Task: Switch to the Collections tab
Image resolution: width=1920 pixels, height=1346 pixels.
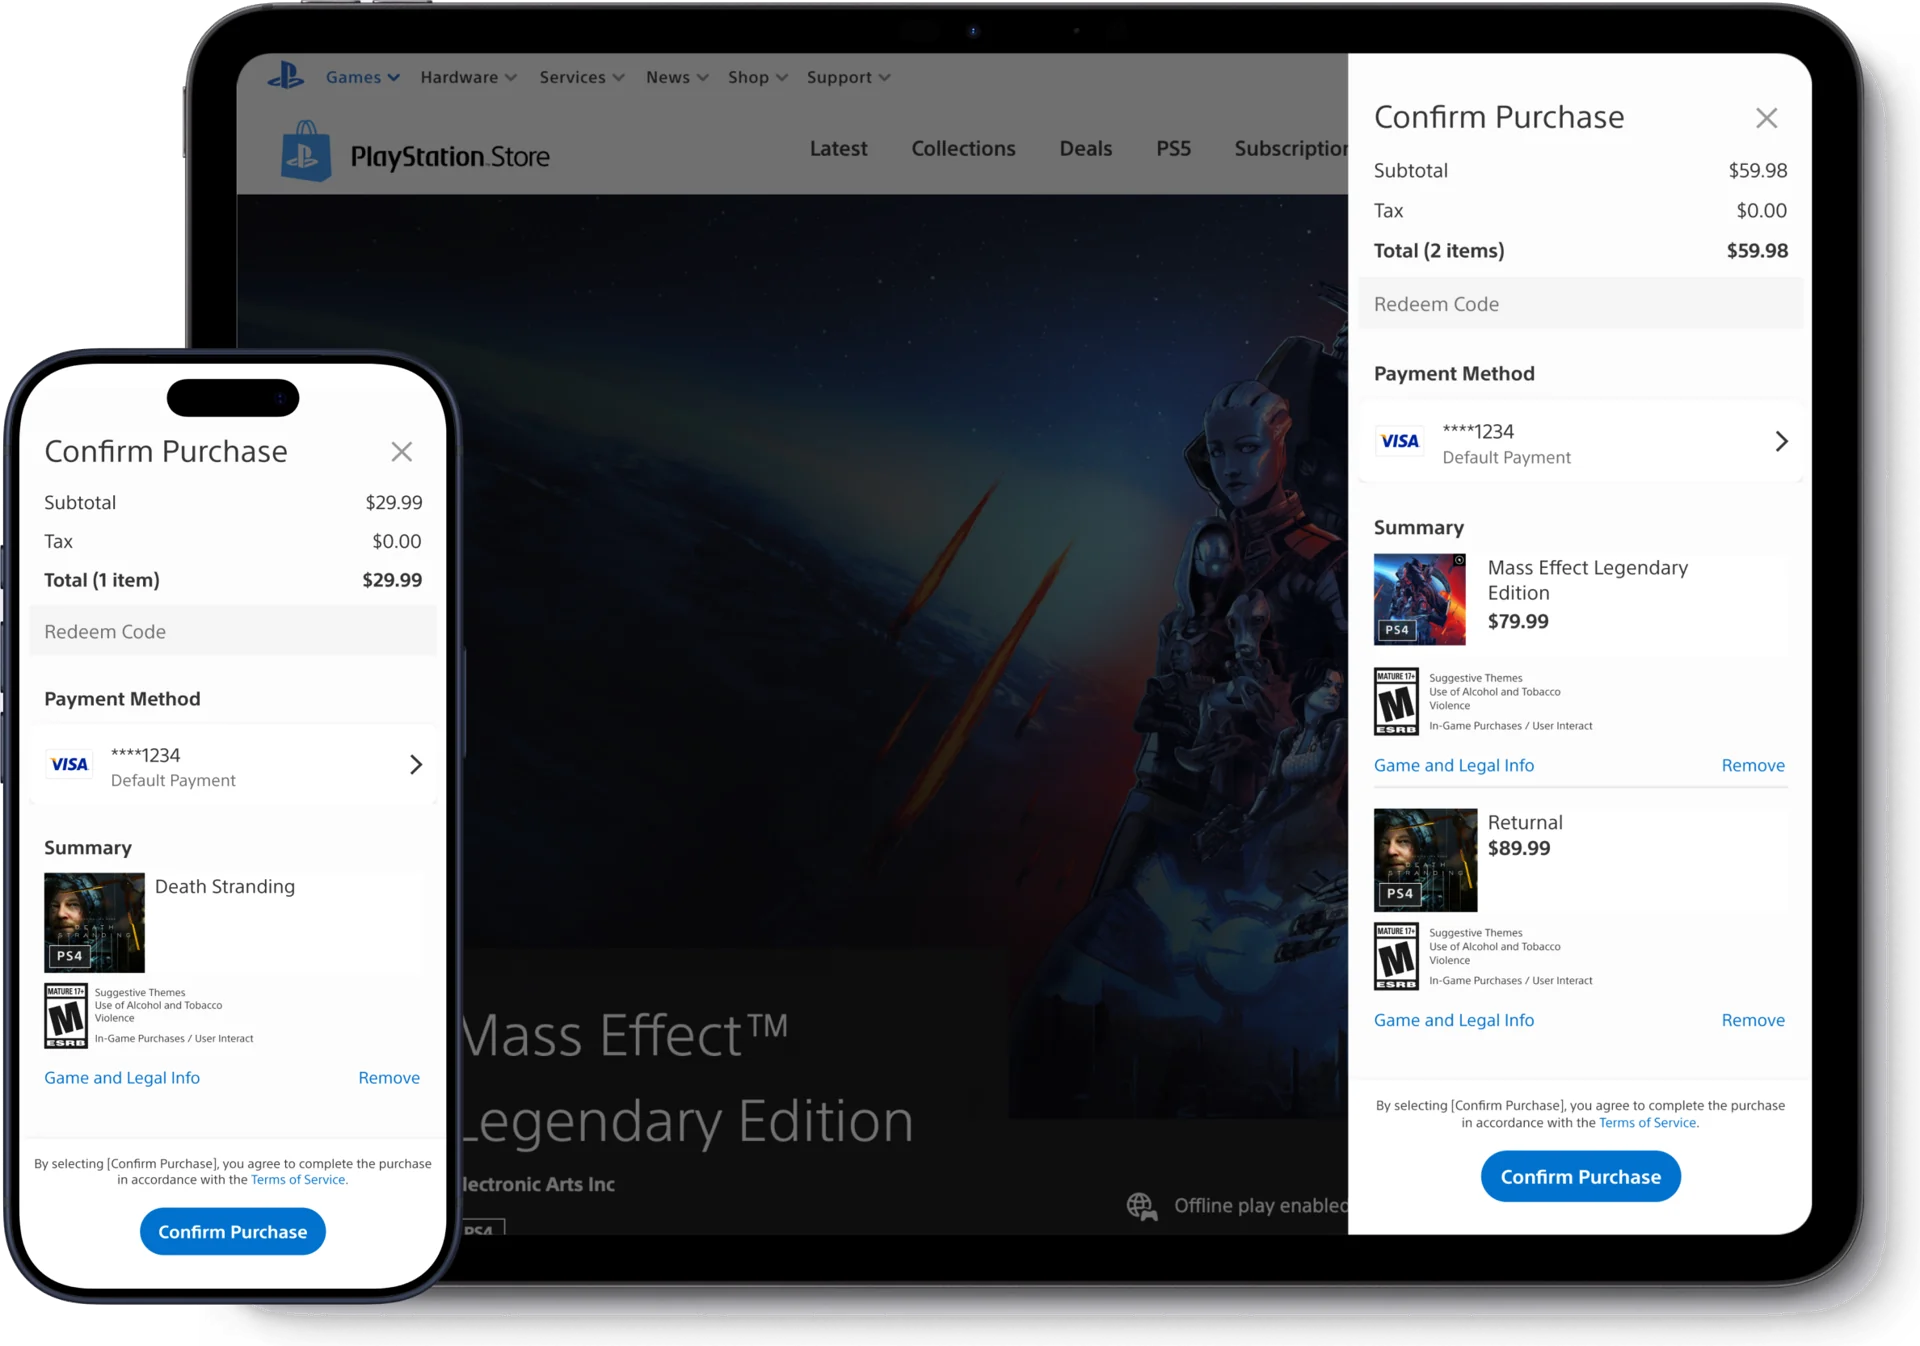Action: pyautogui.click(x=963, y=149)
